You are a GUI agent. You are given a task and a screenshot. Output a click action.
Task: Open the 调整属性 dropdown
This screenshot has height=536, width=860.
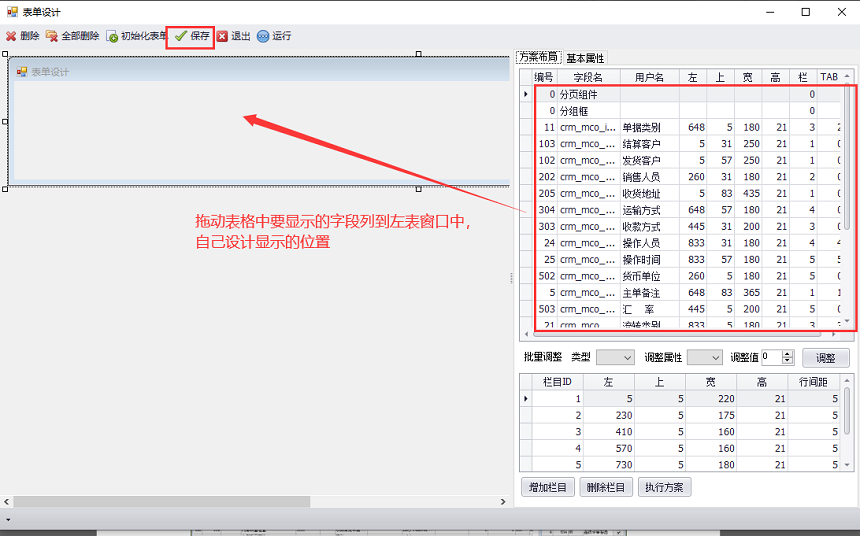pyautogui.click(x=705, y=358)
